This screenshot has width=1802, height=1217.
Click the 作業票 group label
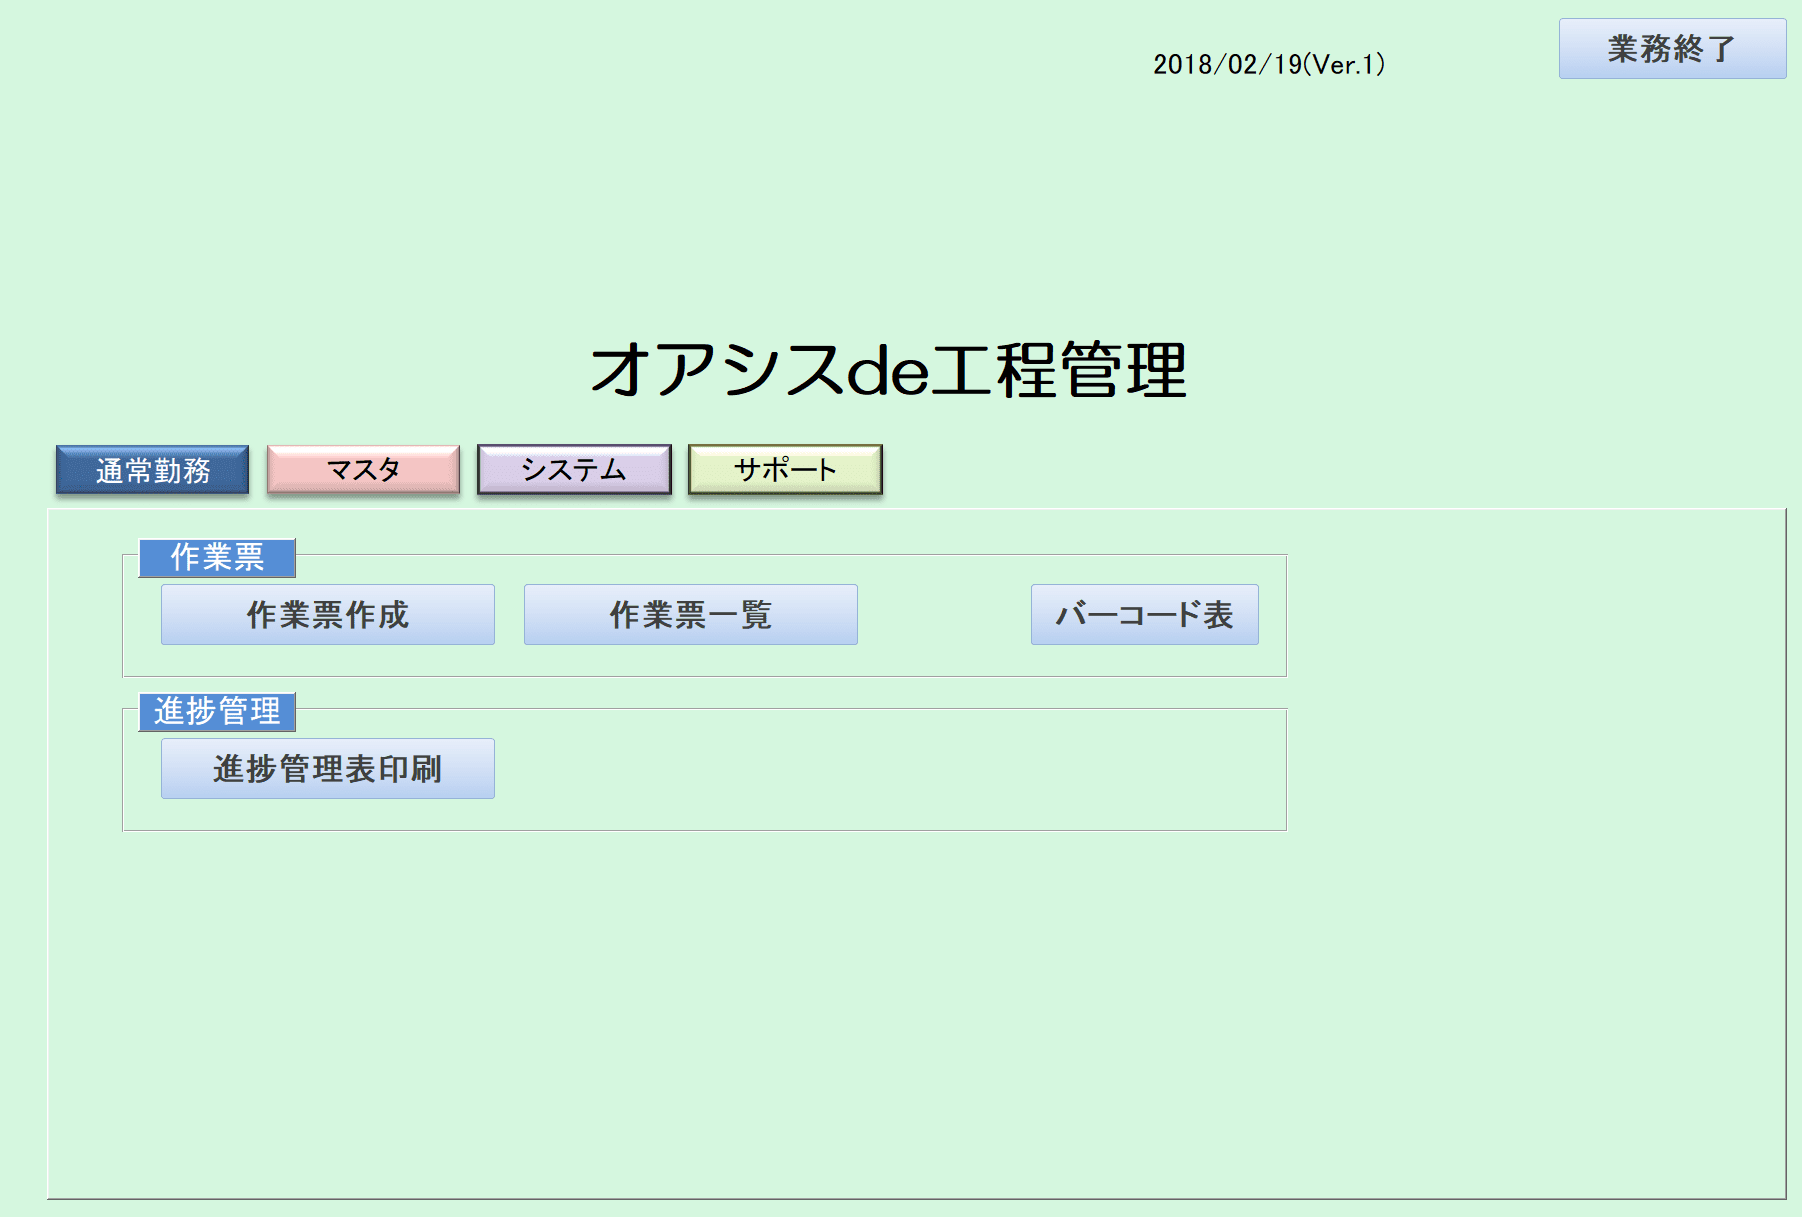[217, 557]
